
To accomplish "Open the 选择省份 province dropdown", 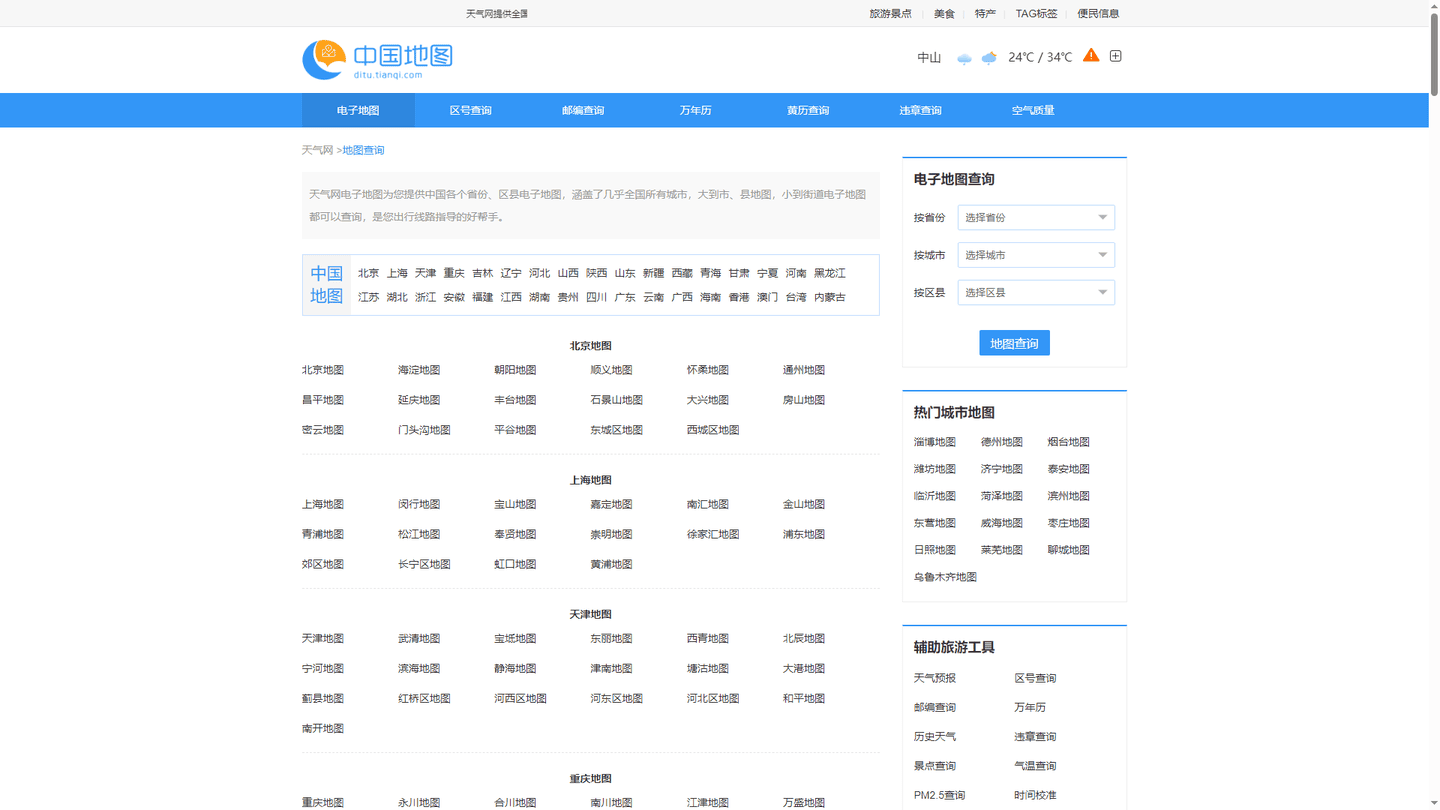I will pos(1036,217).
